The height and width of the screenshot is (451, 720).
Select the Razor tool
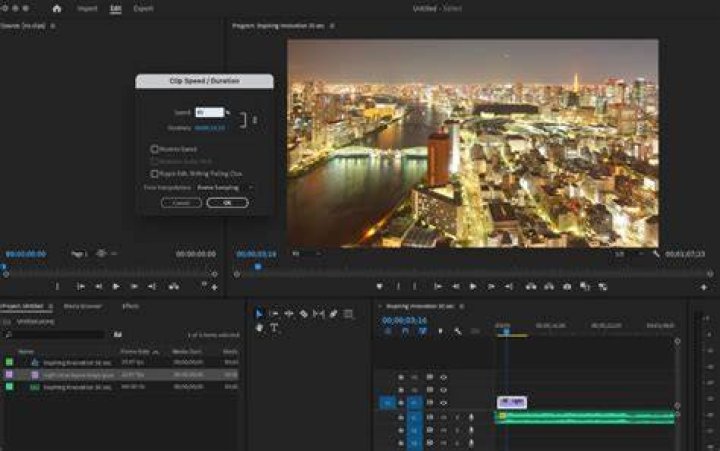304,314
